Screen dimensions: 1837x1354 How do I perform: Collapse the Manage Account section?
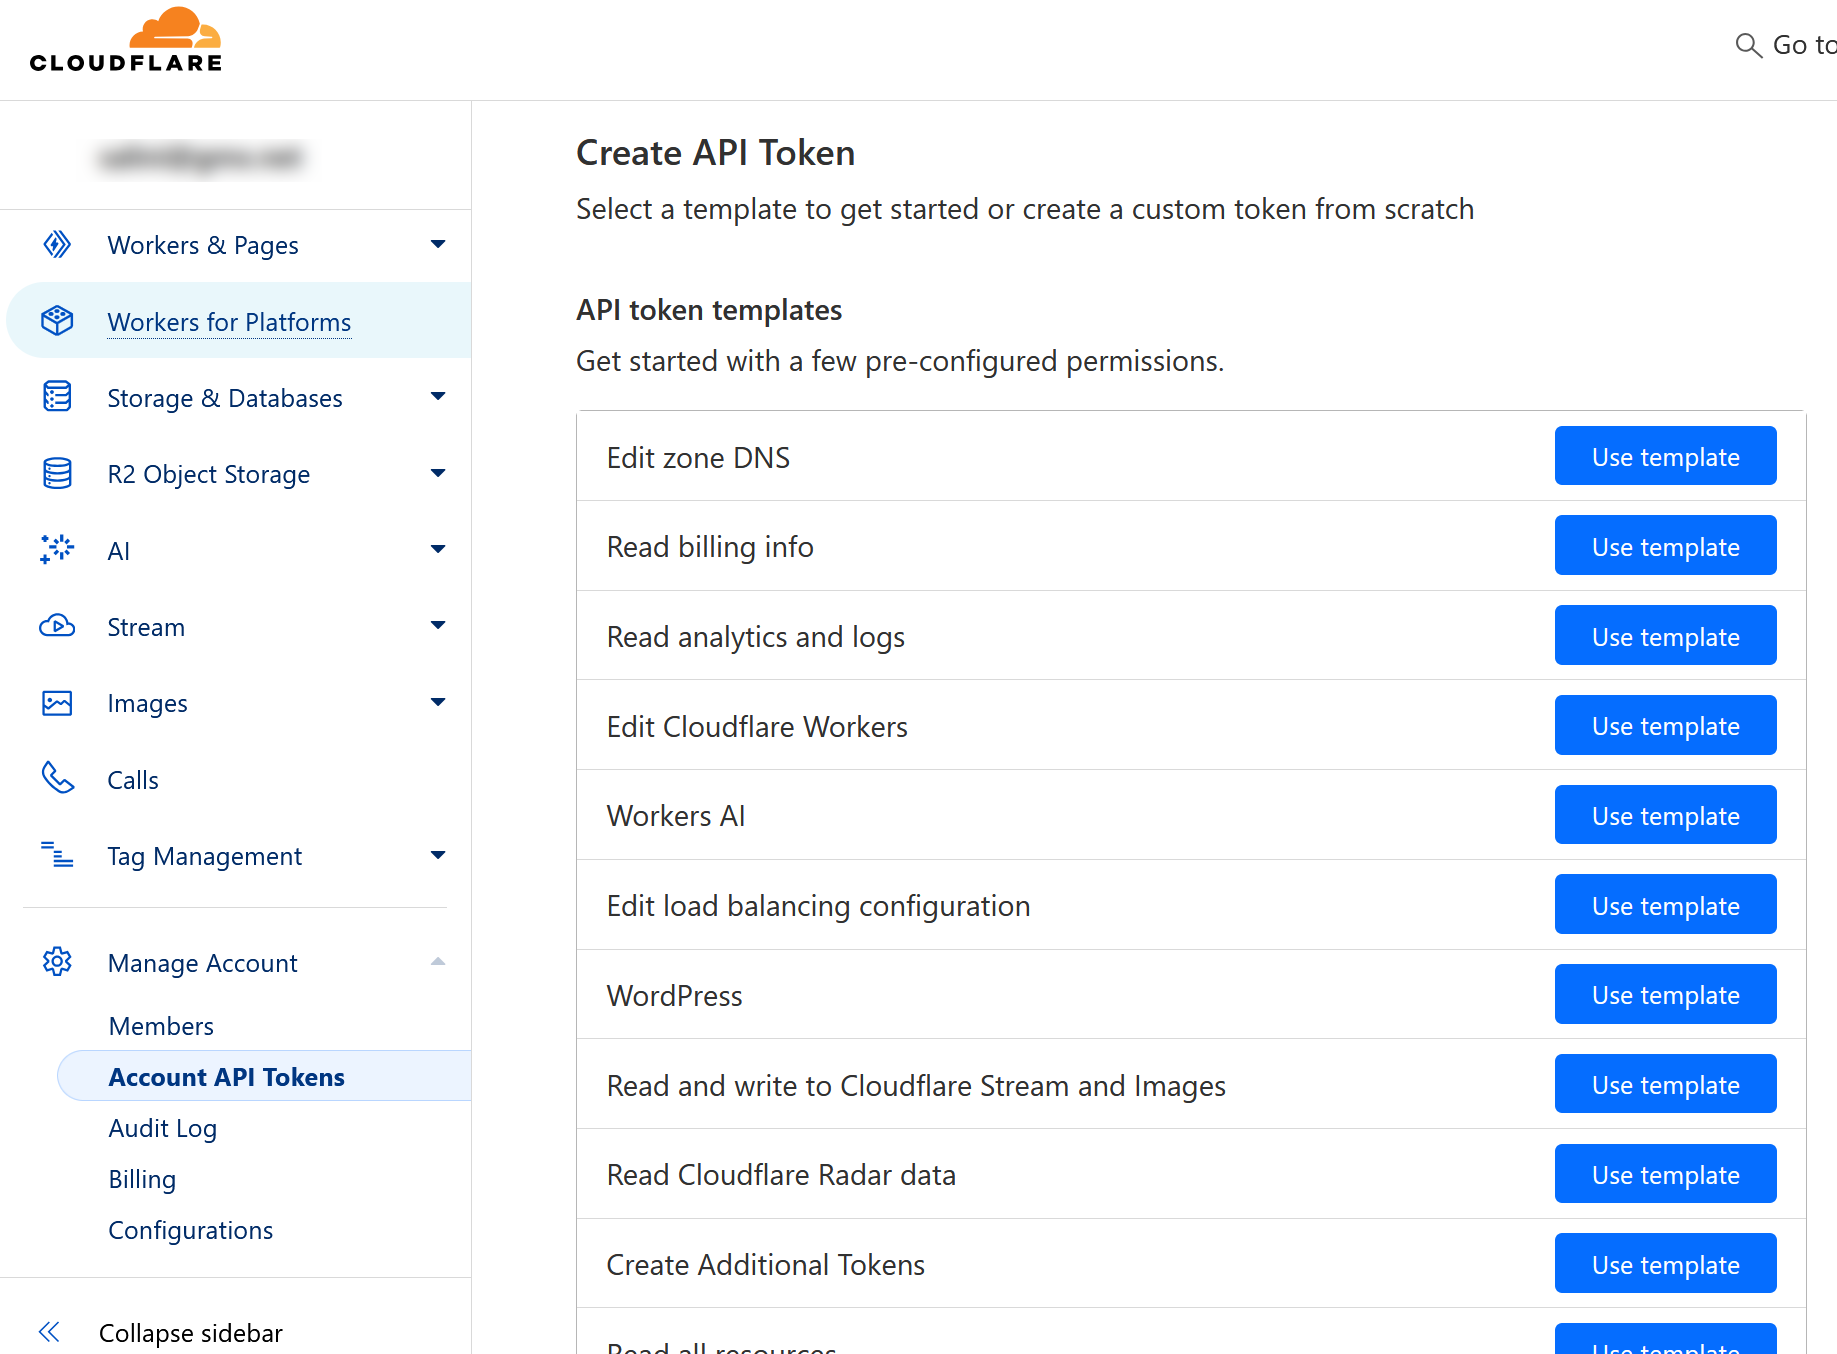point(437,962)
